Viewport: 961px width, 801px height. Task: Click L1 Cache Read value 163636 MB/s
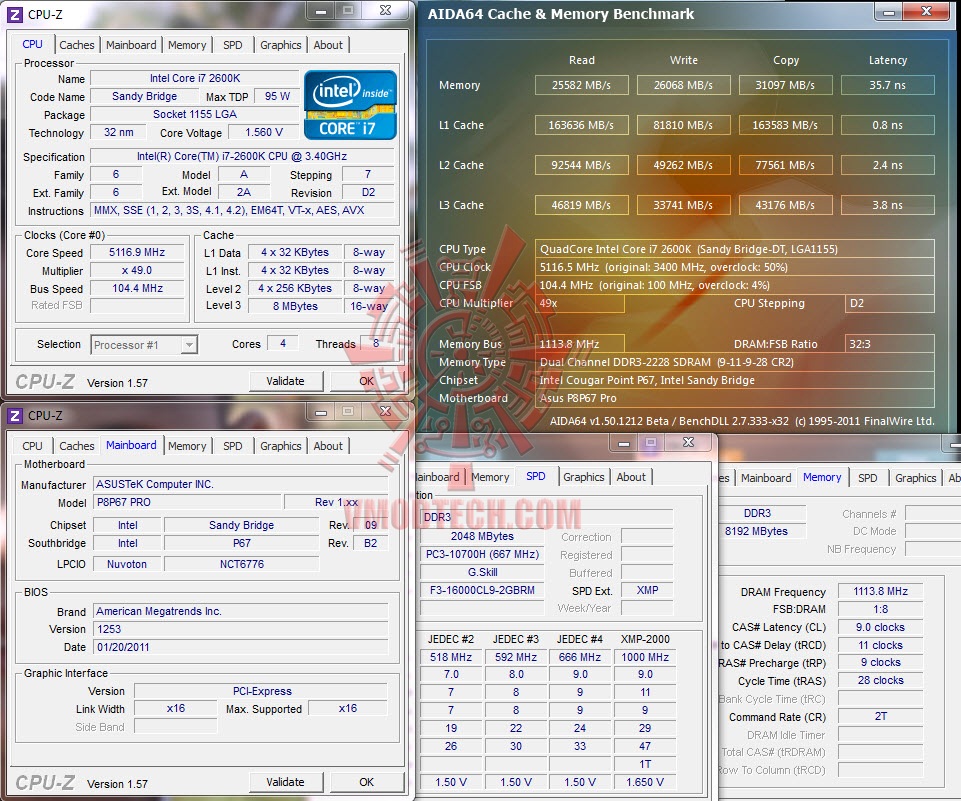point(582,125)
